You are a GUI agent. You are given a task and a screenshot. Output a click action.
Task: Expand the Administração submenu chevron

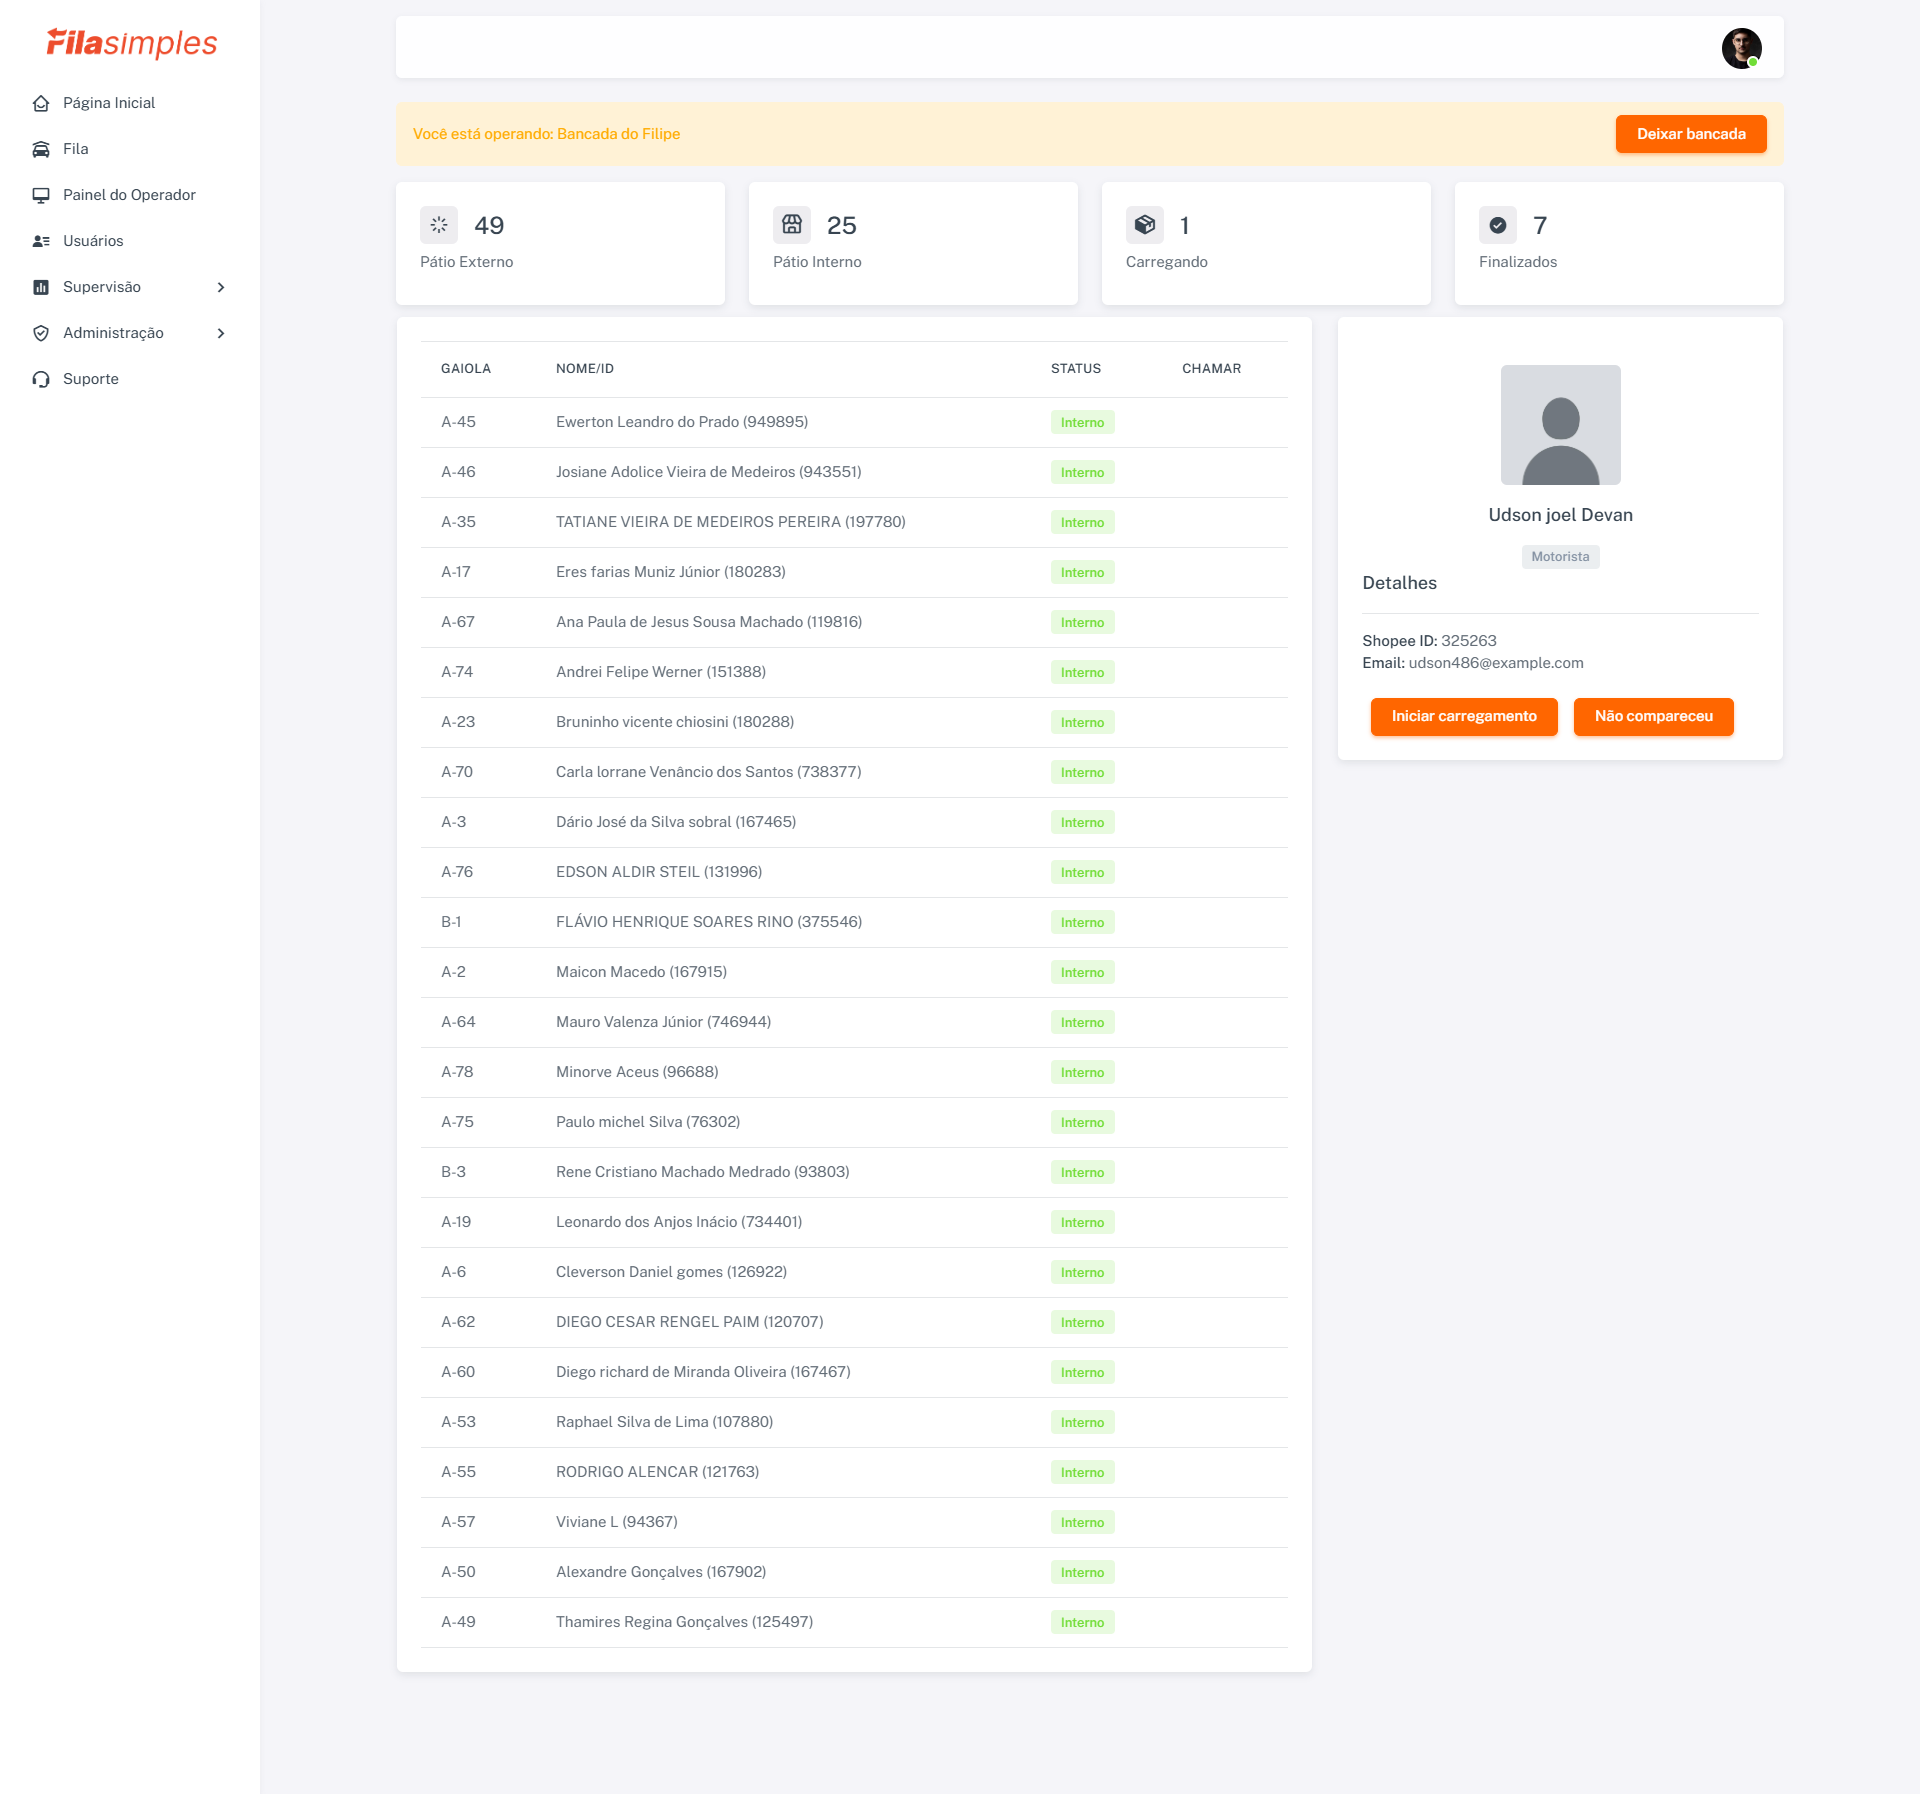(x=221, y=333)
